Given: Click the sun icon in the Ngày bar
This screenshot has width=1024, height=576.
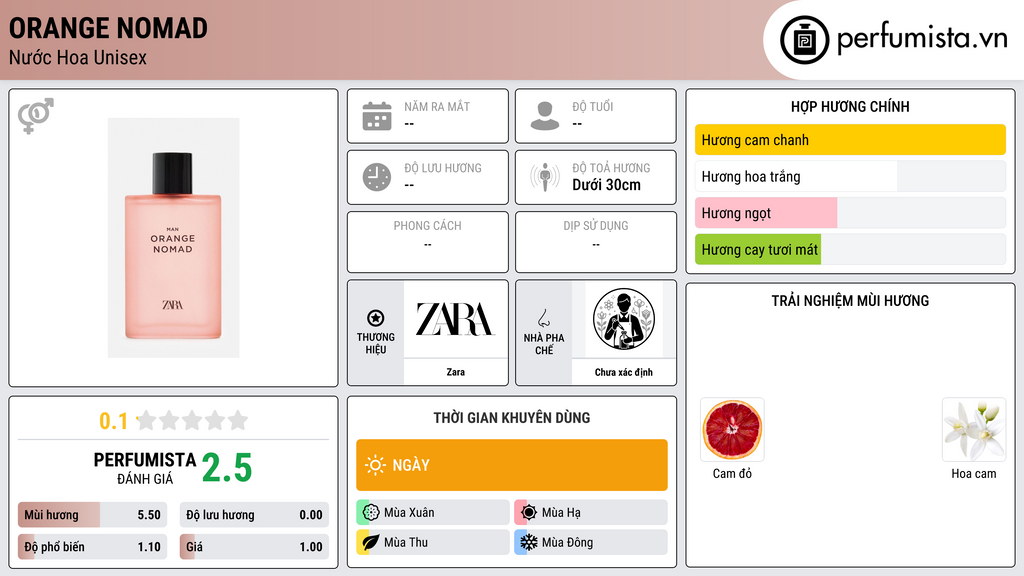Looking at the screenshot, I should pyautogui.click(x=375, y=465).
